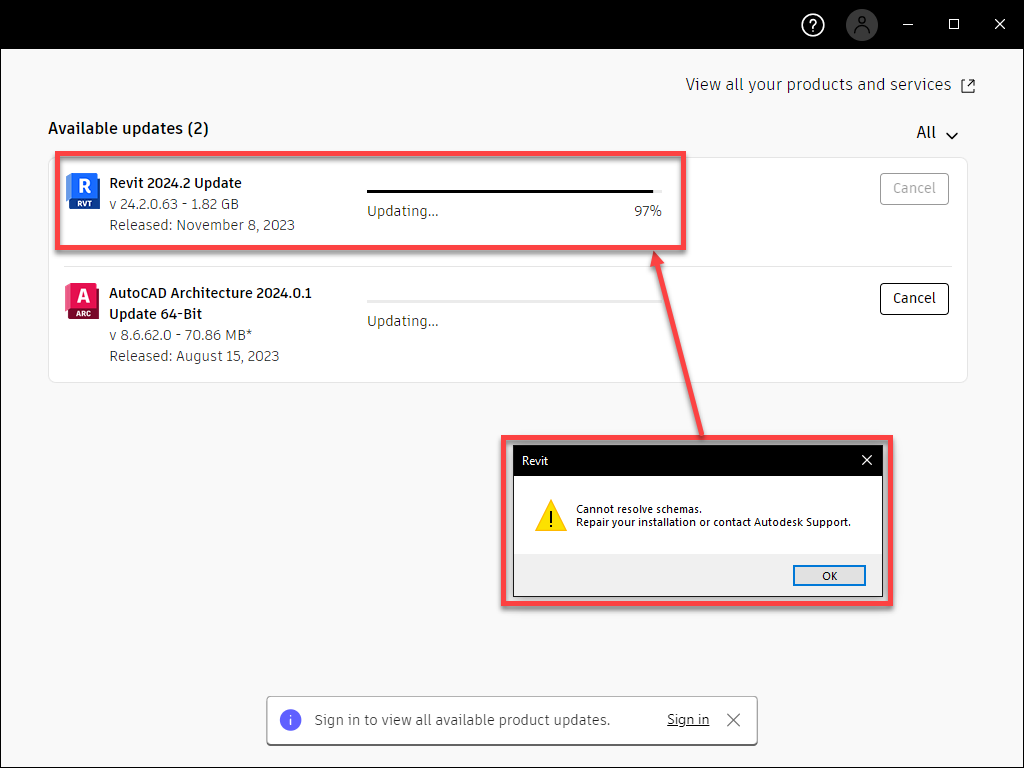Screen dimensions: 1024x768
Task: Maximize the Autodesk updates window
Action: [x=953, y=24]
